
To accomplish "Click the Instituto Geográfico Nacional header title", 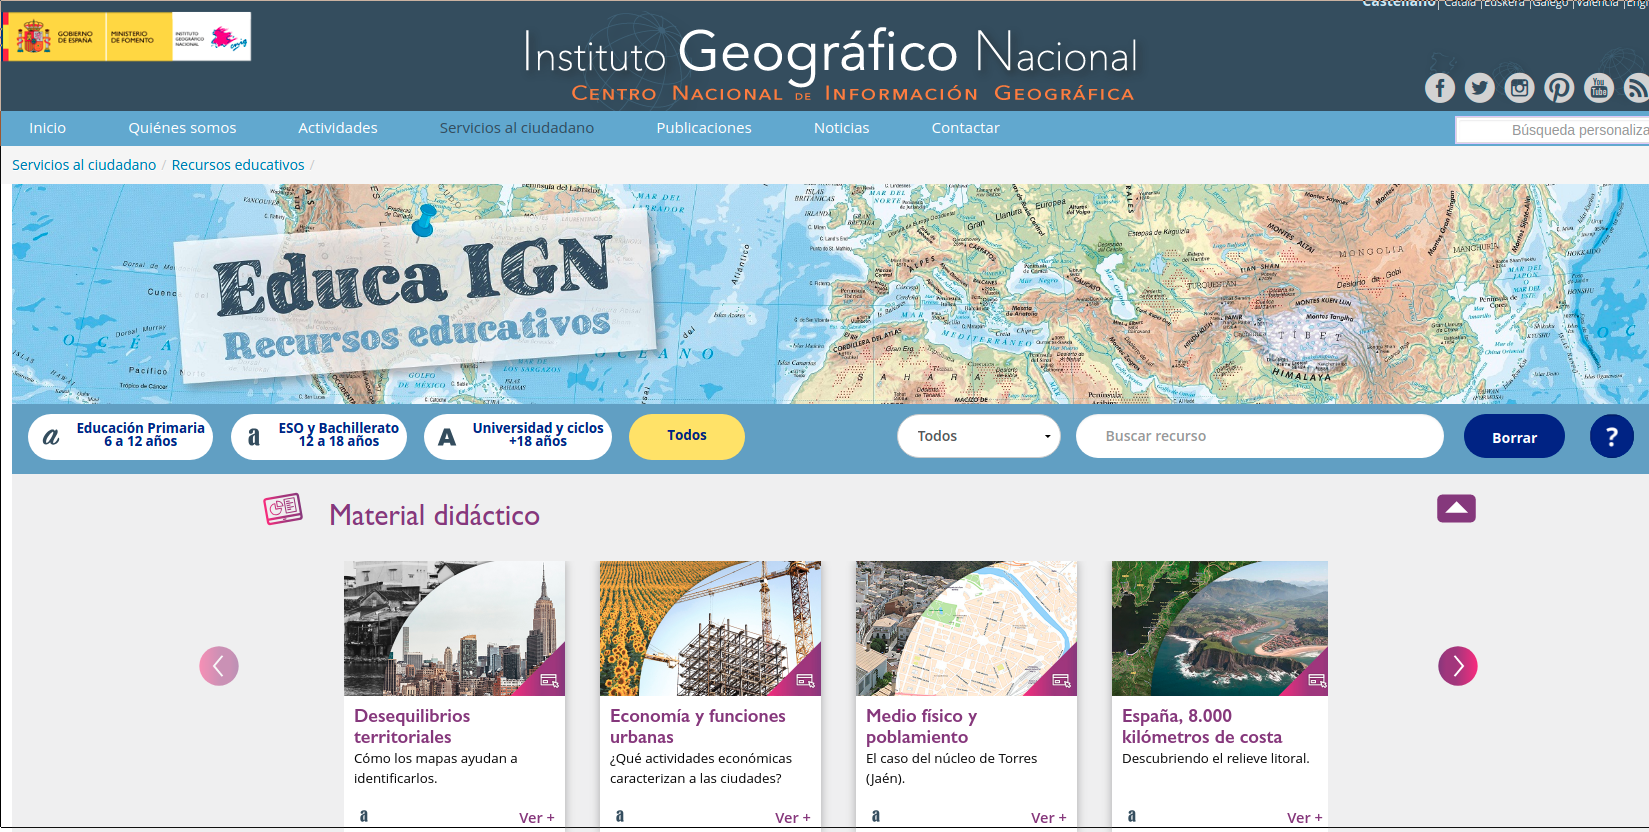I will (x=830, y=52).
